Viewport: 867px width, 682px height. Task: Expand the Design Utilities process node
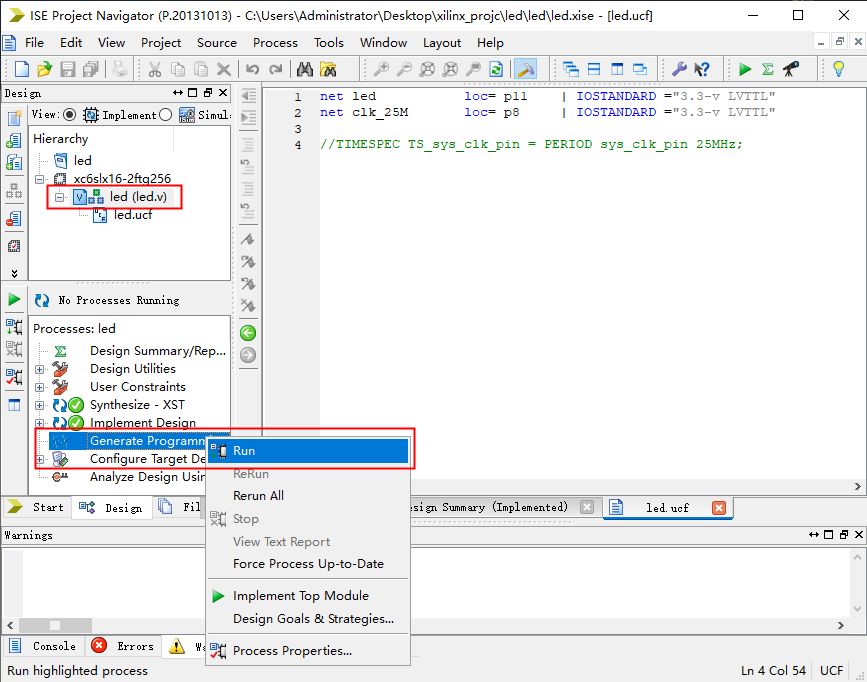40,369
